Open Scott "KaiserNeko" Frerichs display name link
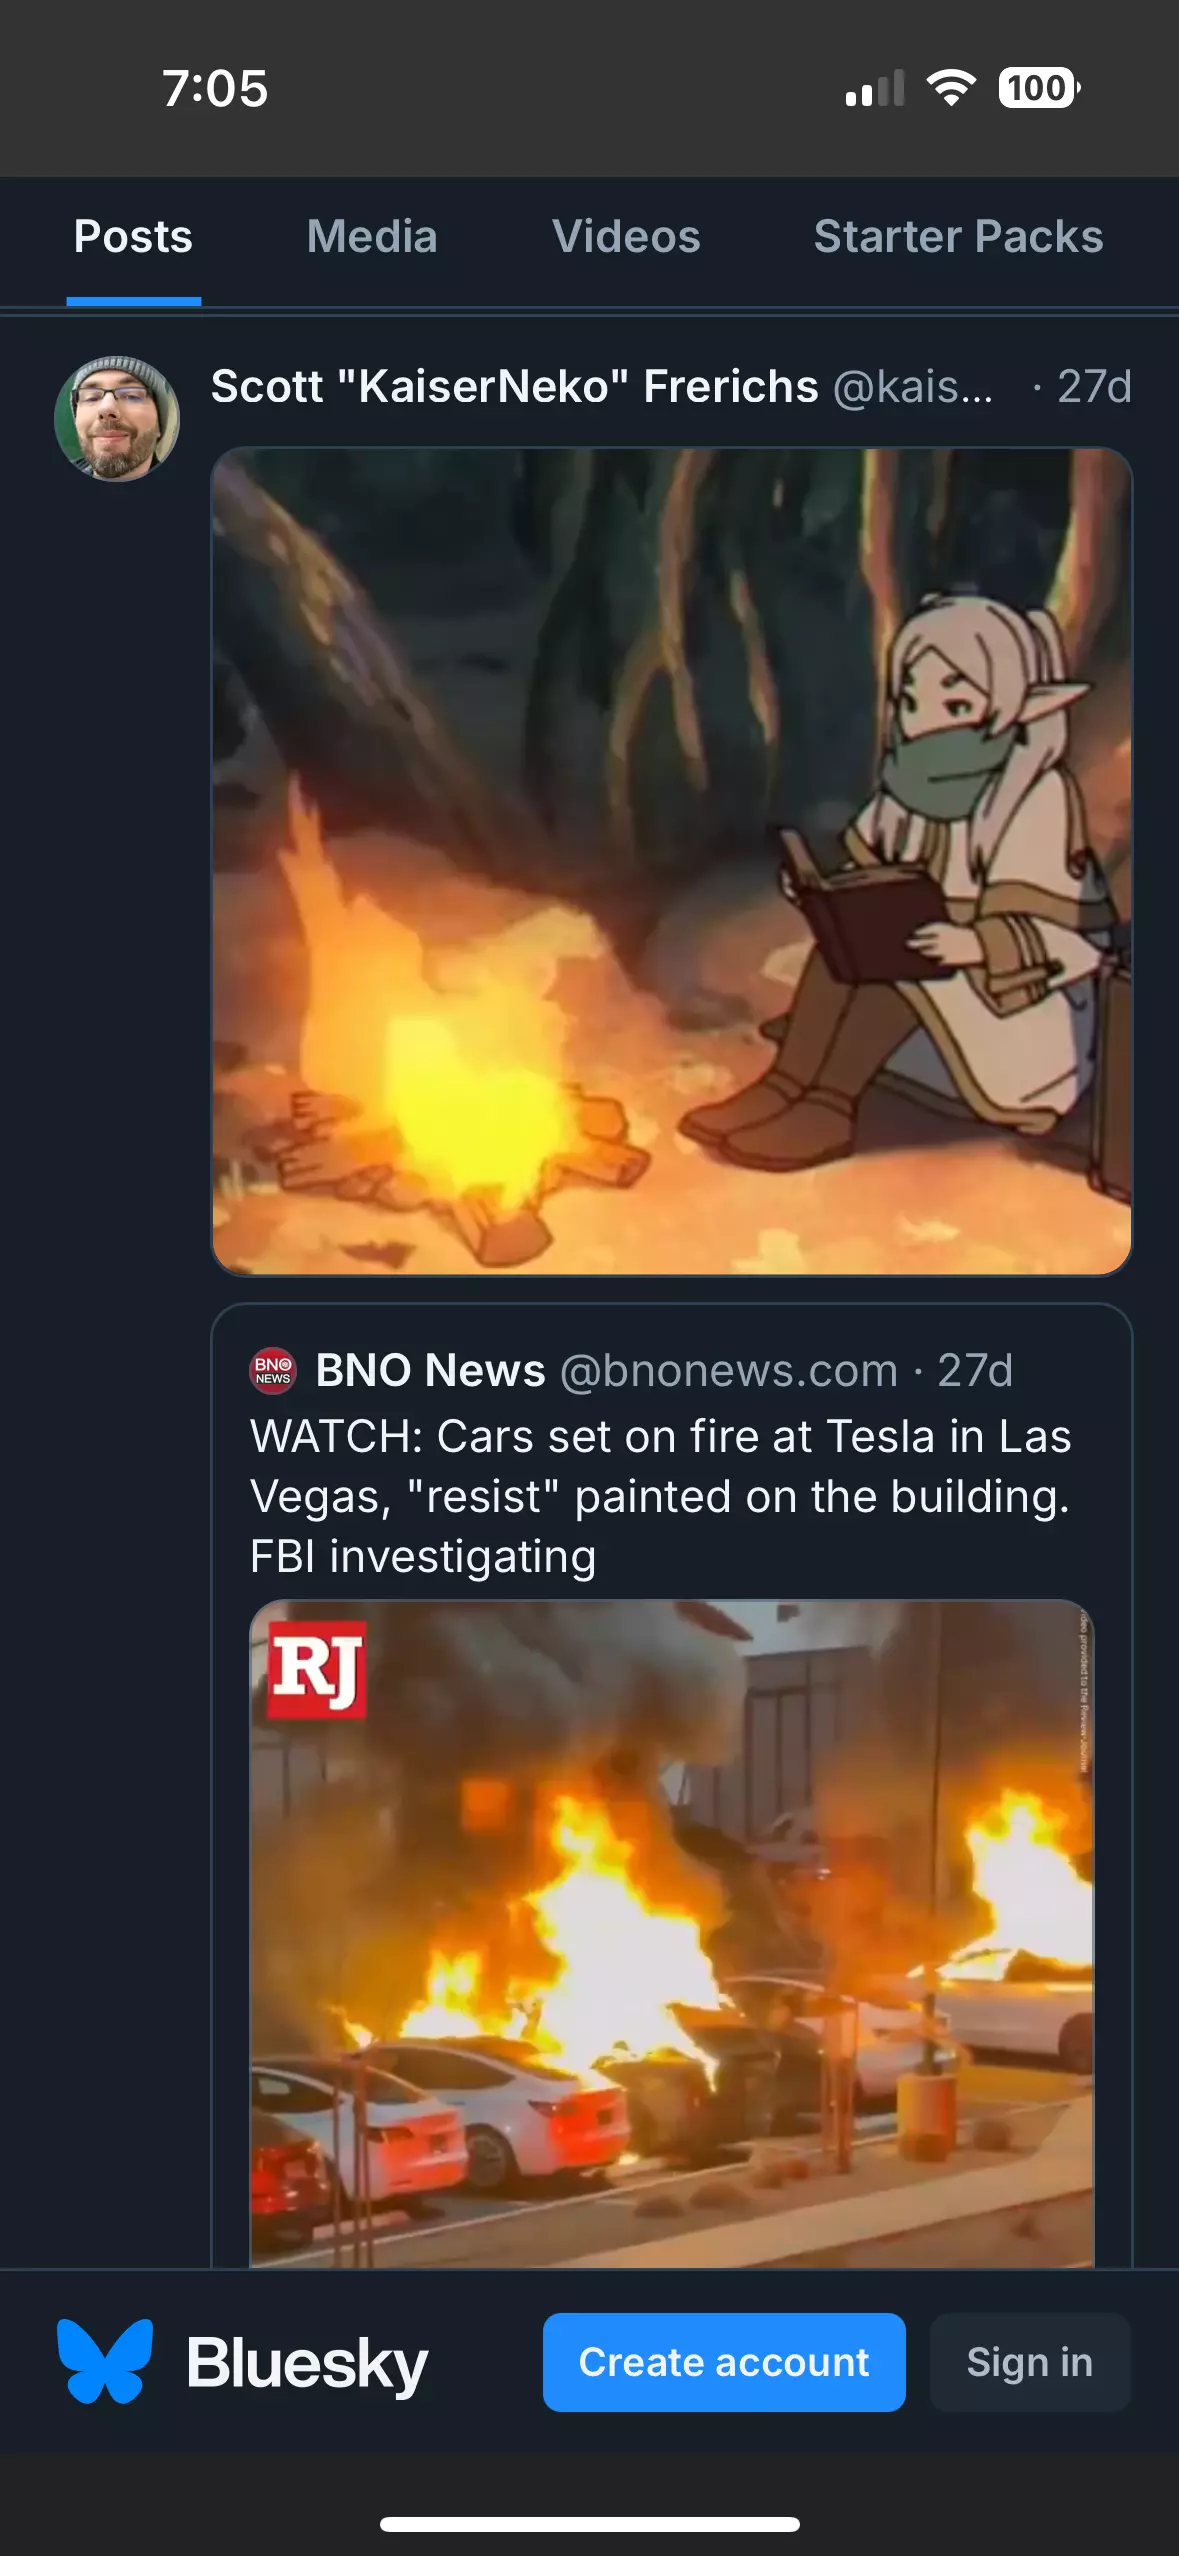1179x2556 pixels. [x=514, y=386]
